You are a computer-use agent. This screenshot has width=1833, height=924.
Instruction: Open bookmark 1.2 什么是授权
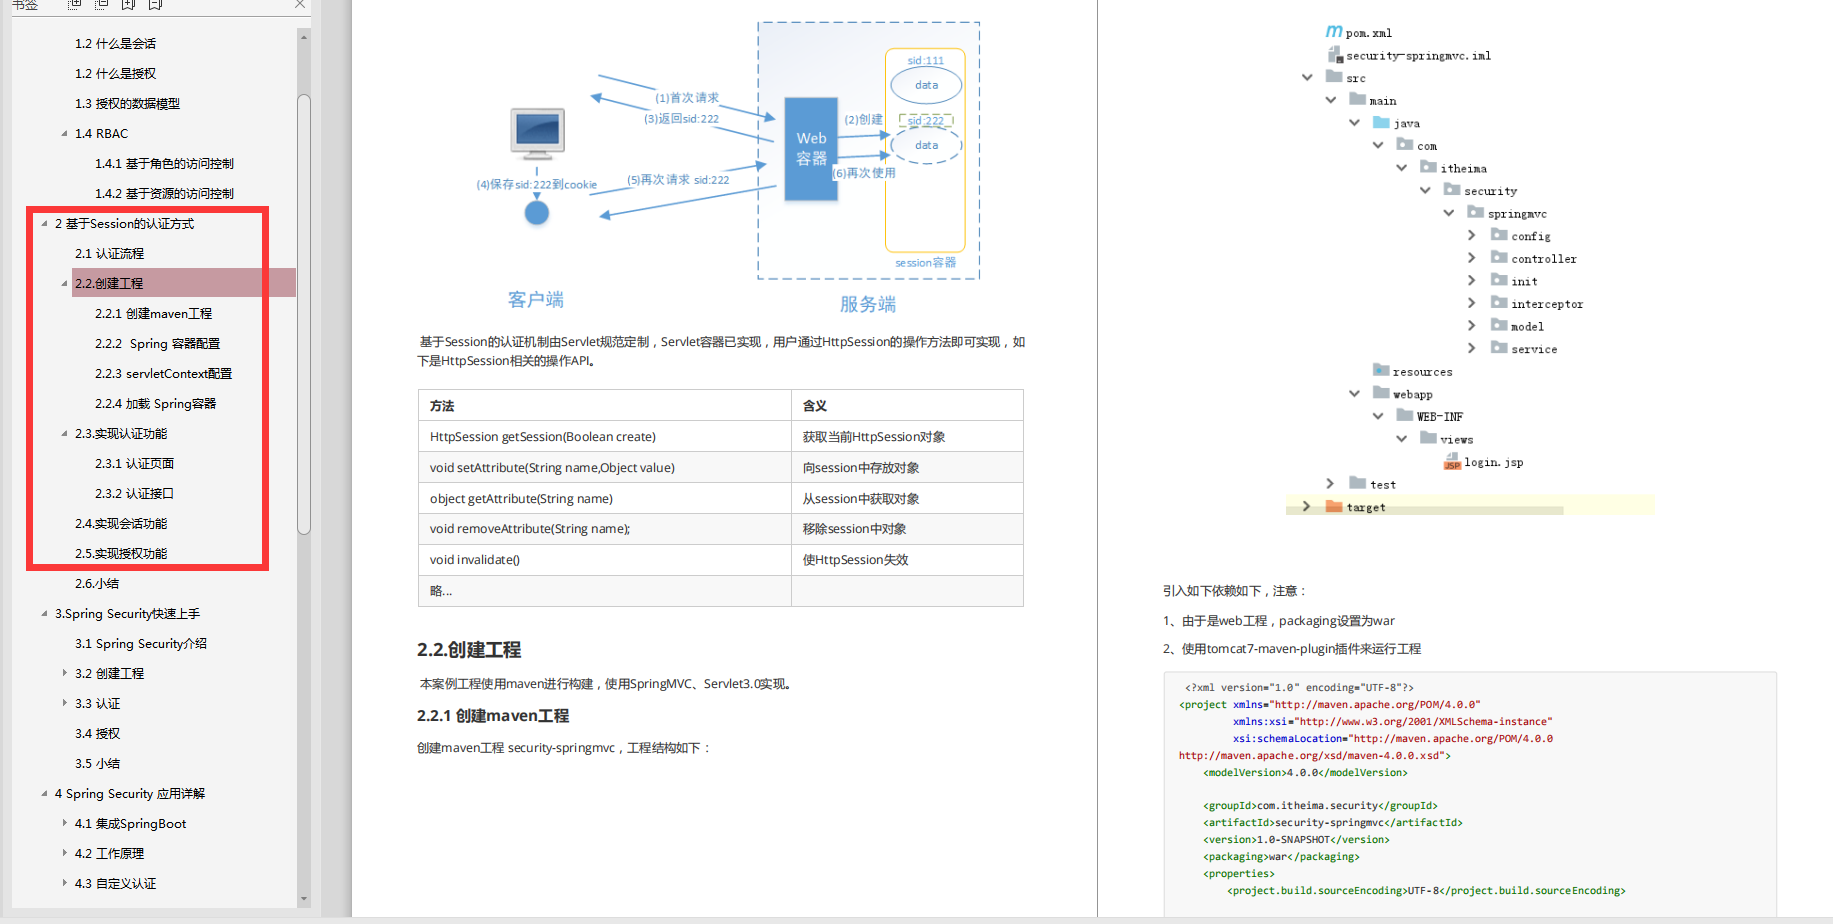click(x=115, y=74)
